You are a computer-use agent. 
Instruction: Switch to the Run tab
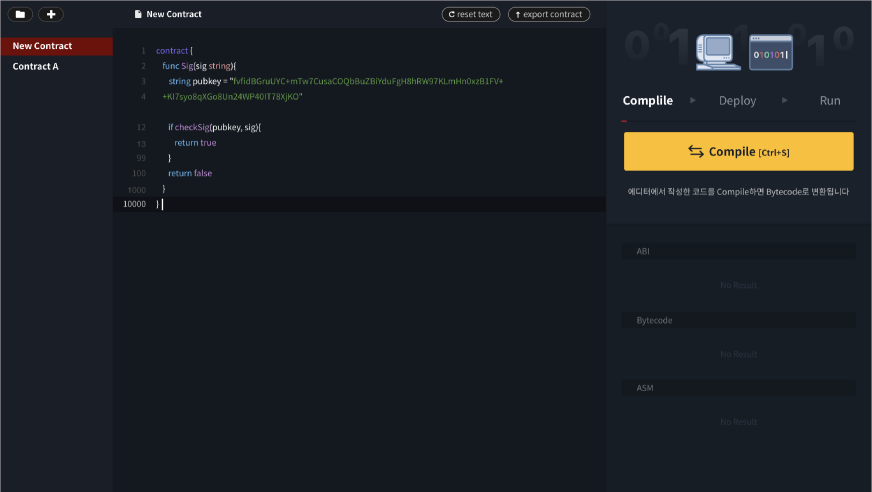829,101
